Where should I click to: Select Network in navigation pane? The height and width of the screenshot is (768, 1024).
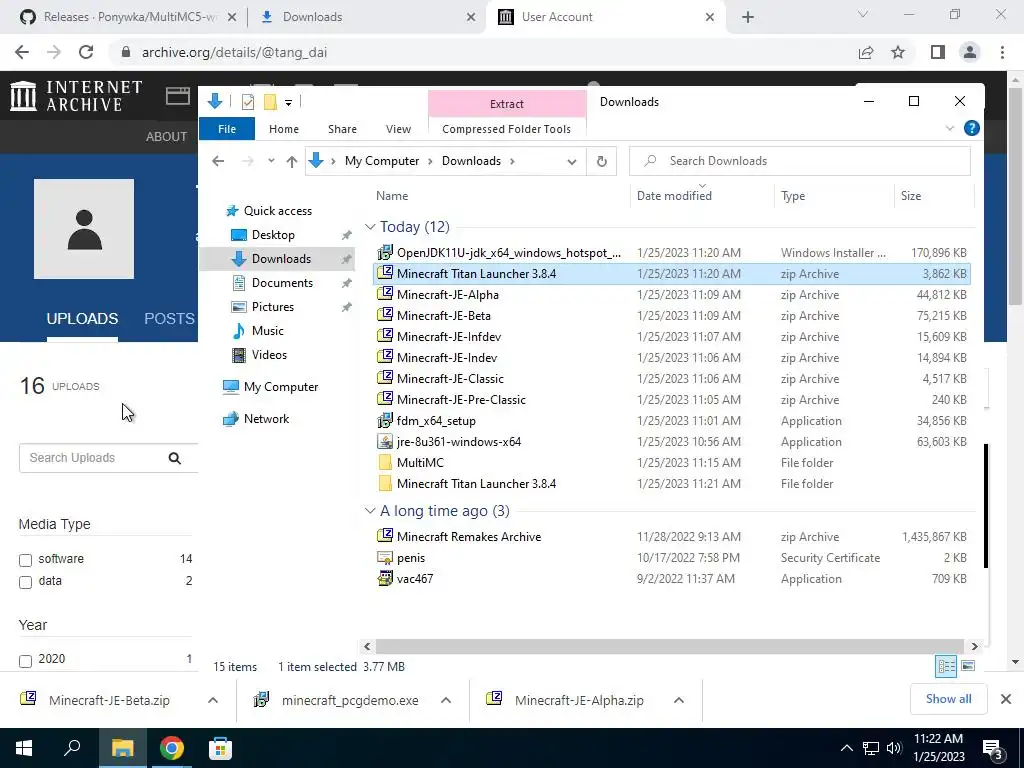(x=266, y=419)
